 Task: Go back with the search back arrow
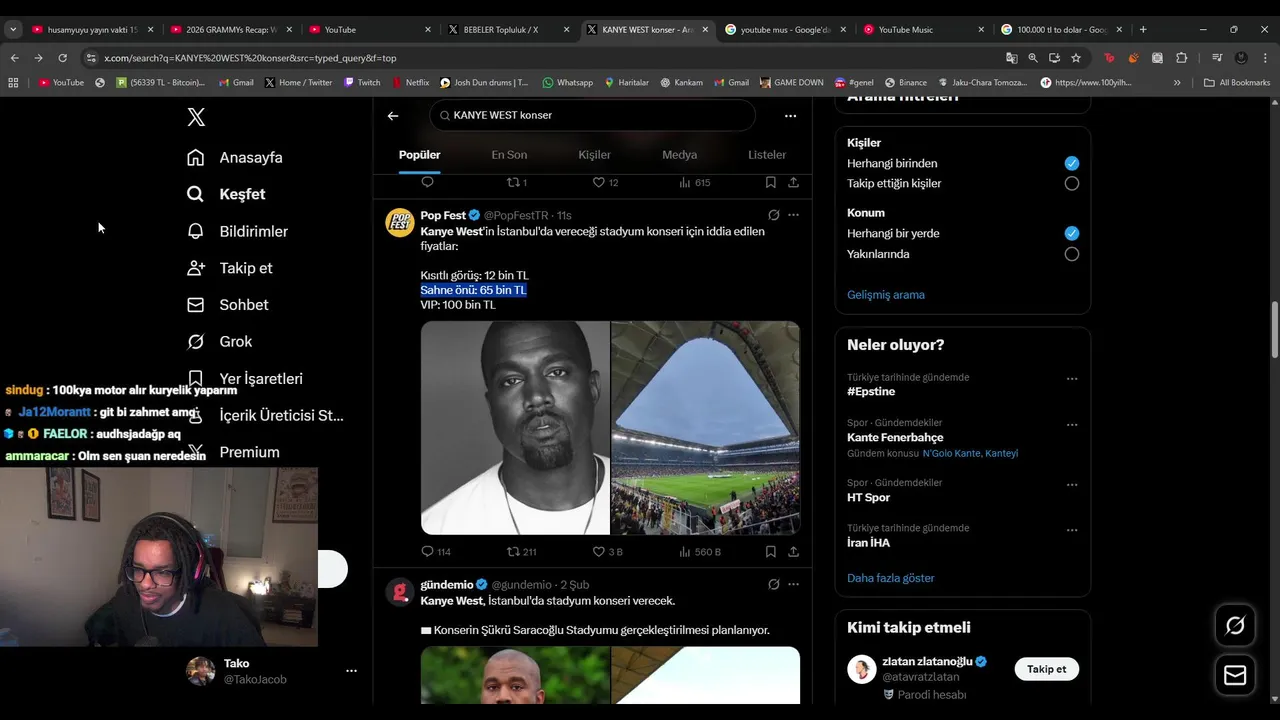(393, 116)
